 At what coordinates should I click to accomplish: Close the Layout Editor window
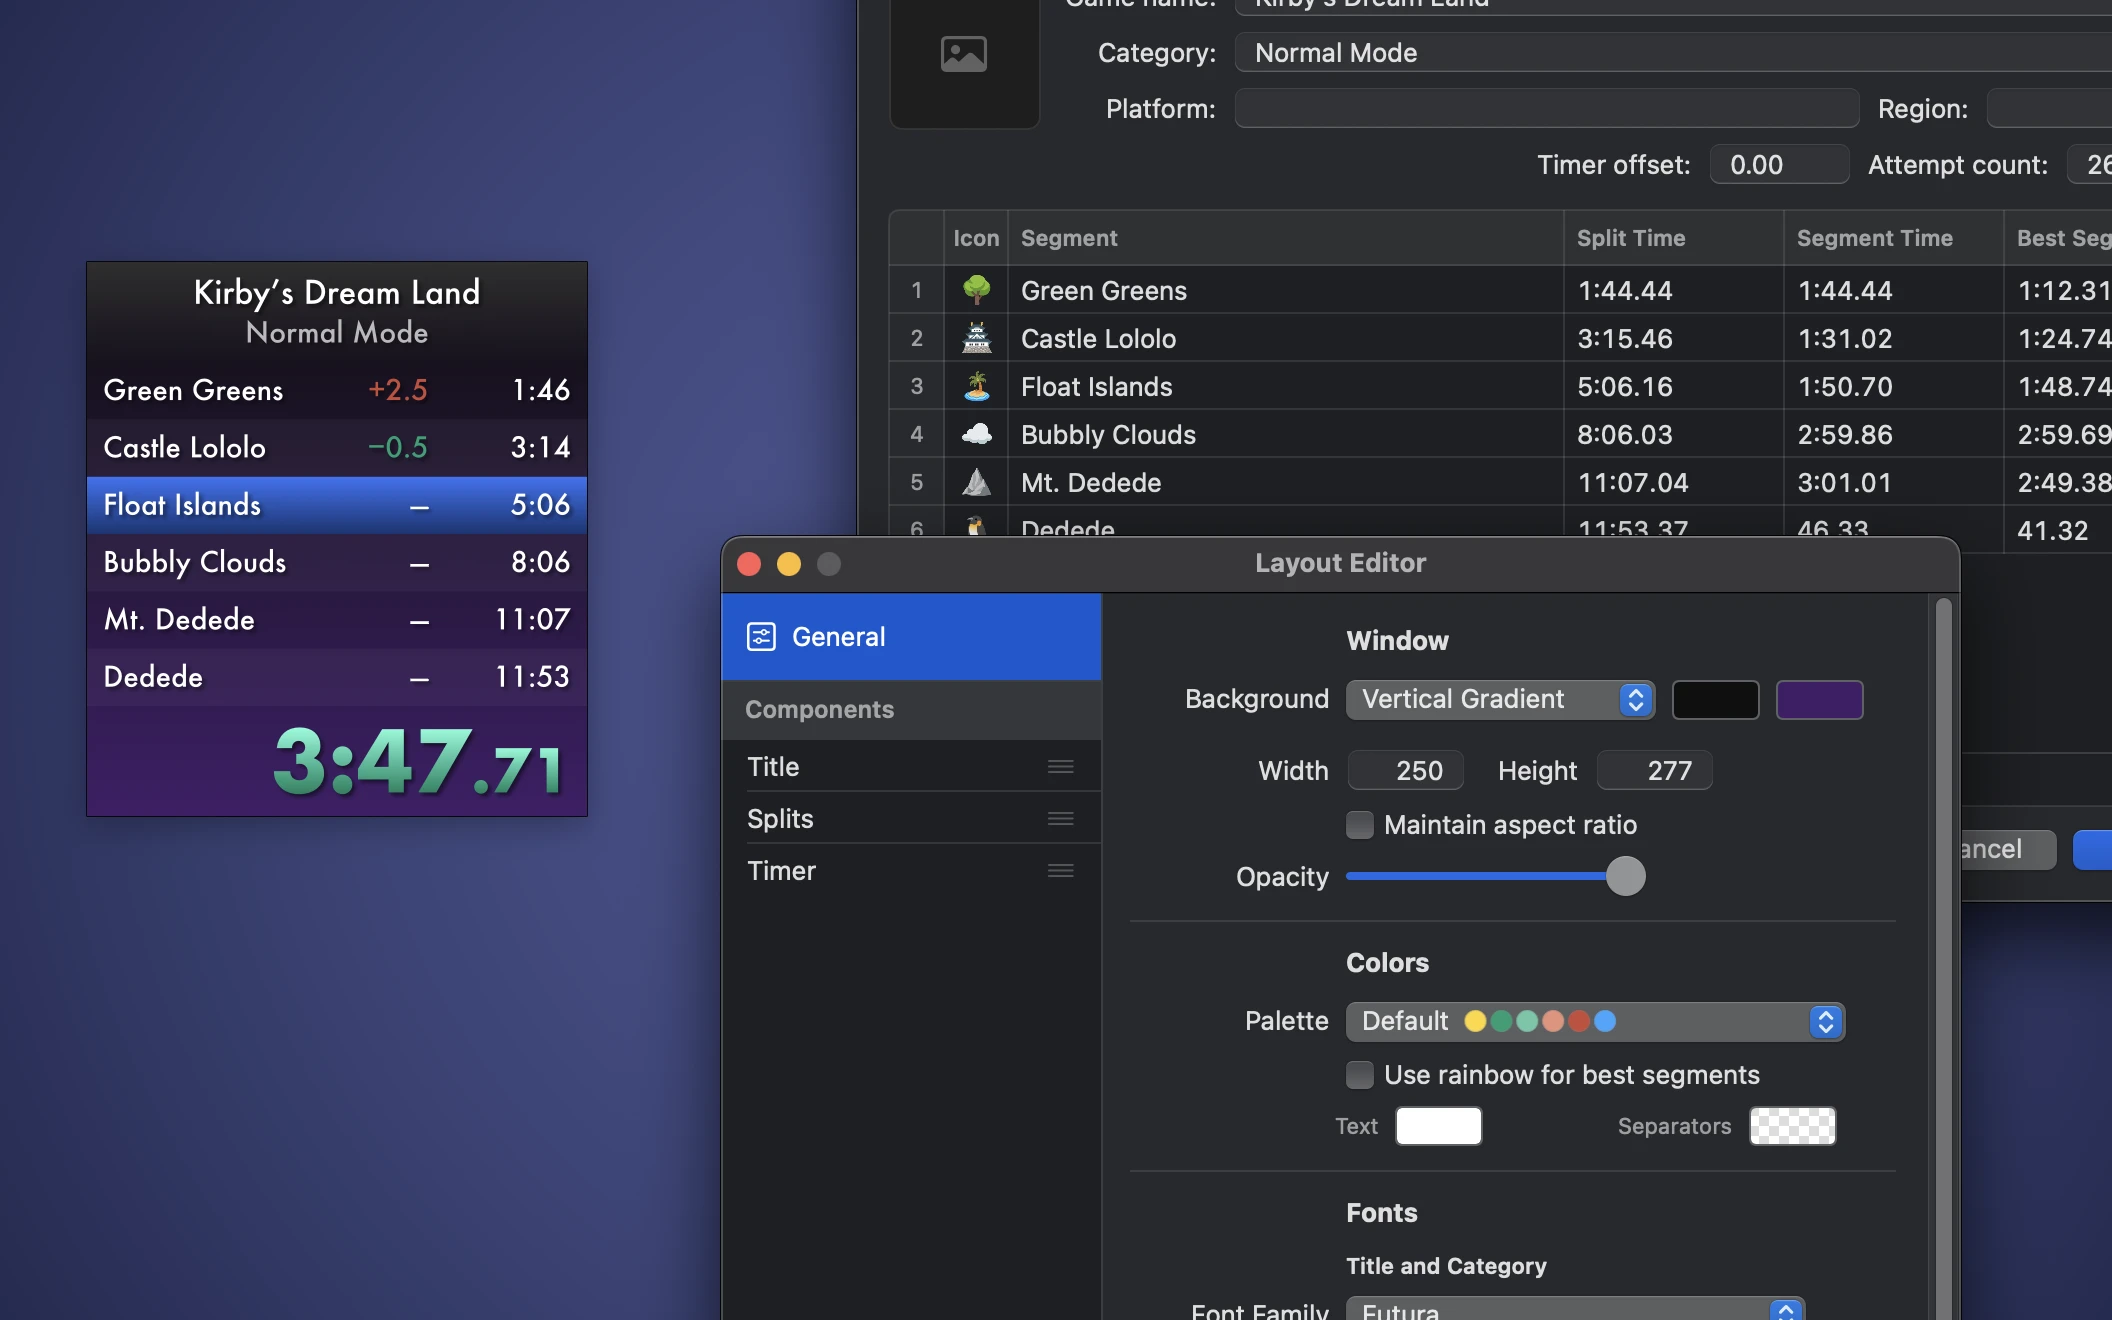pos(749,564)
